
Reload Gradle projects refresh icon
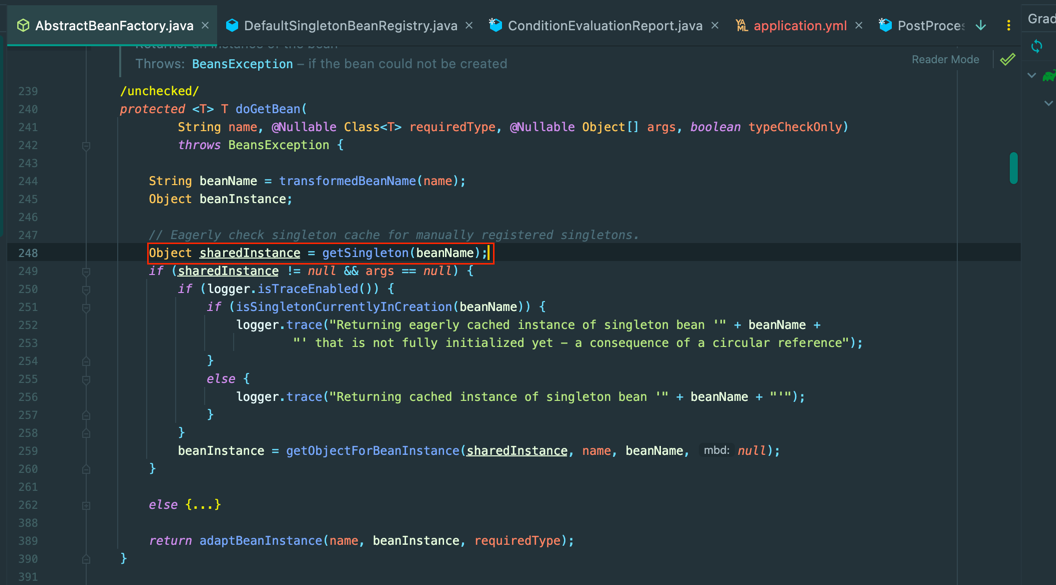(1037, 46)
